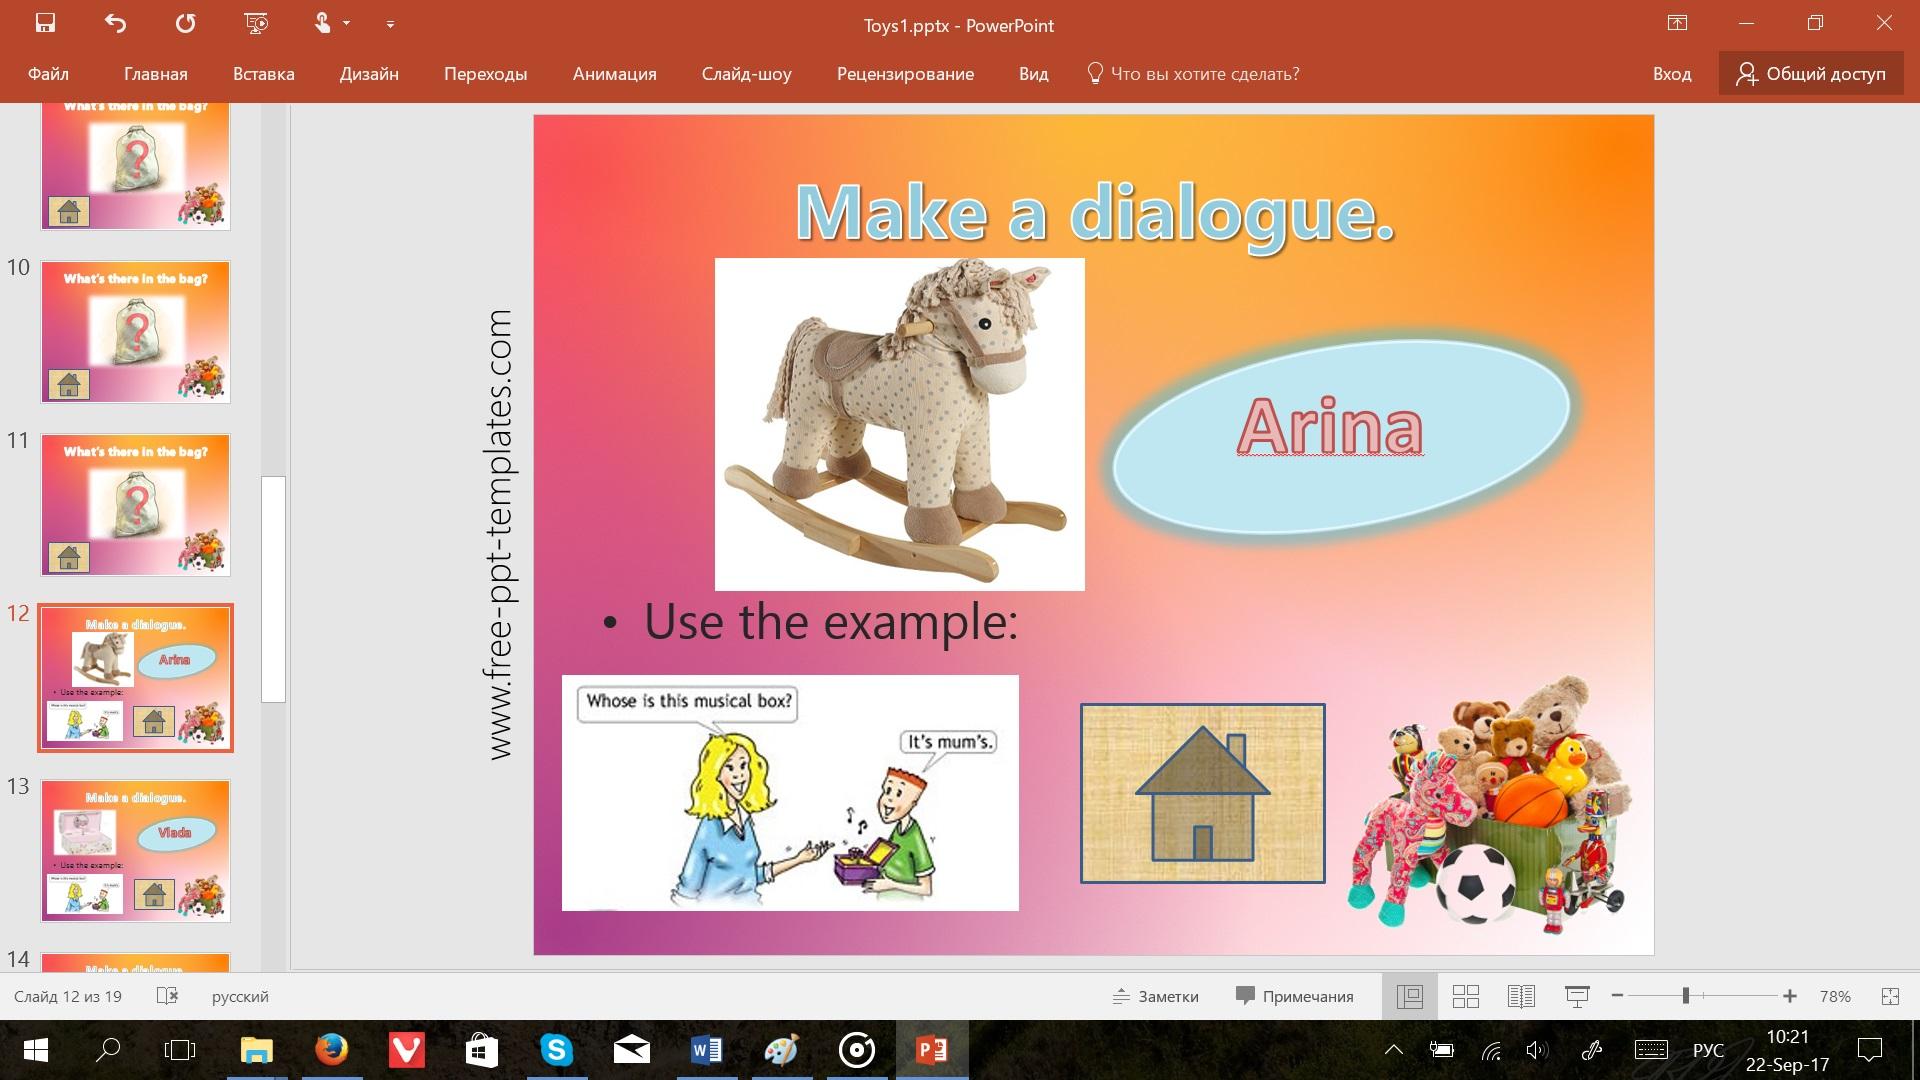The image size is (1920, 1080).
Task: Open the Примечания comments pane
Action: (x=1295, y=996)
